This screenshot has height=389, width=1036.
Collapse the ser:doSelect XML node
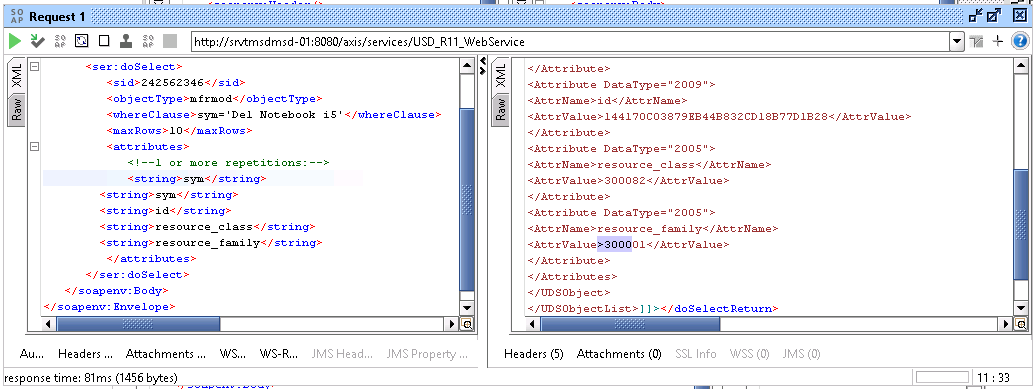[34, 67]
